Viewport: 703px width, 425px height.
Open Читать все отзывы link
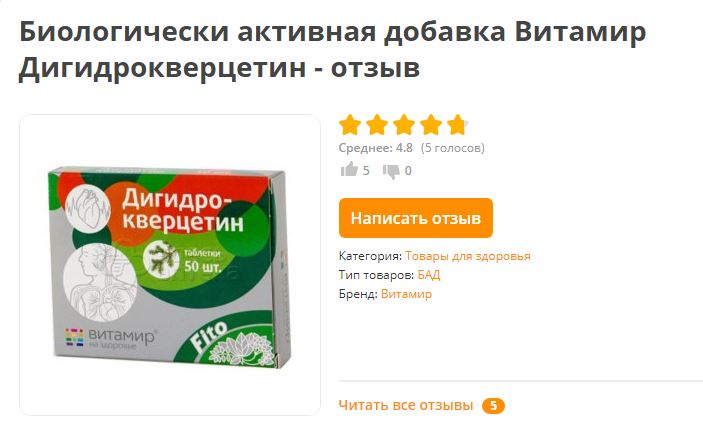tap(406, 405)
